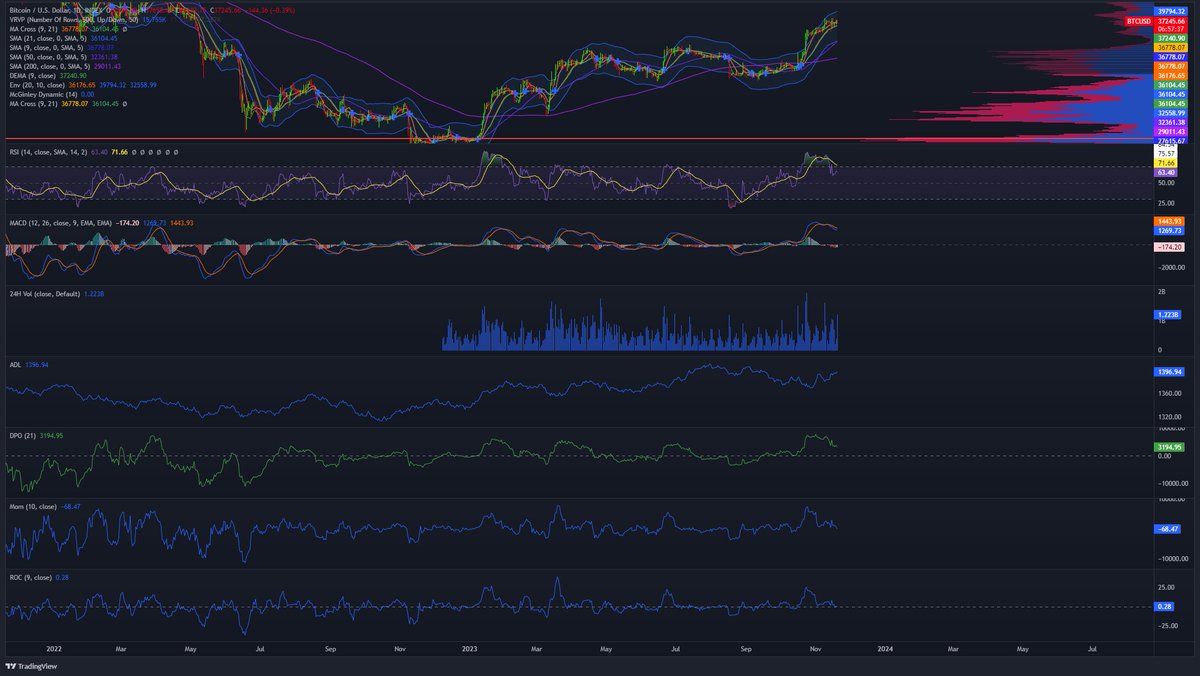Click the yellow 36778.07 price label
Image resolution: width=1200 pixels, height=676 pixels.
click(x=1172, y=47)
